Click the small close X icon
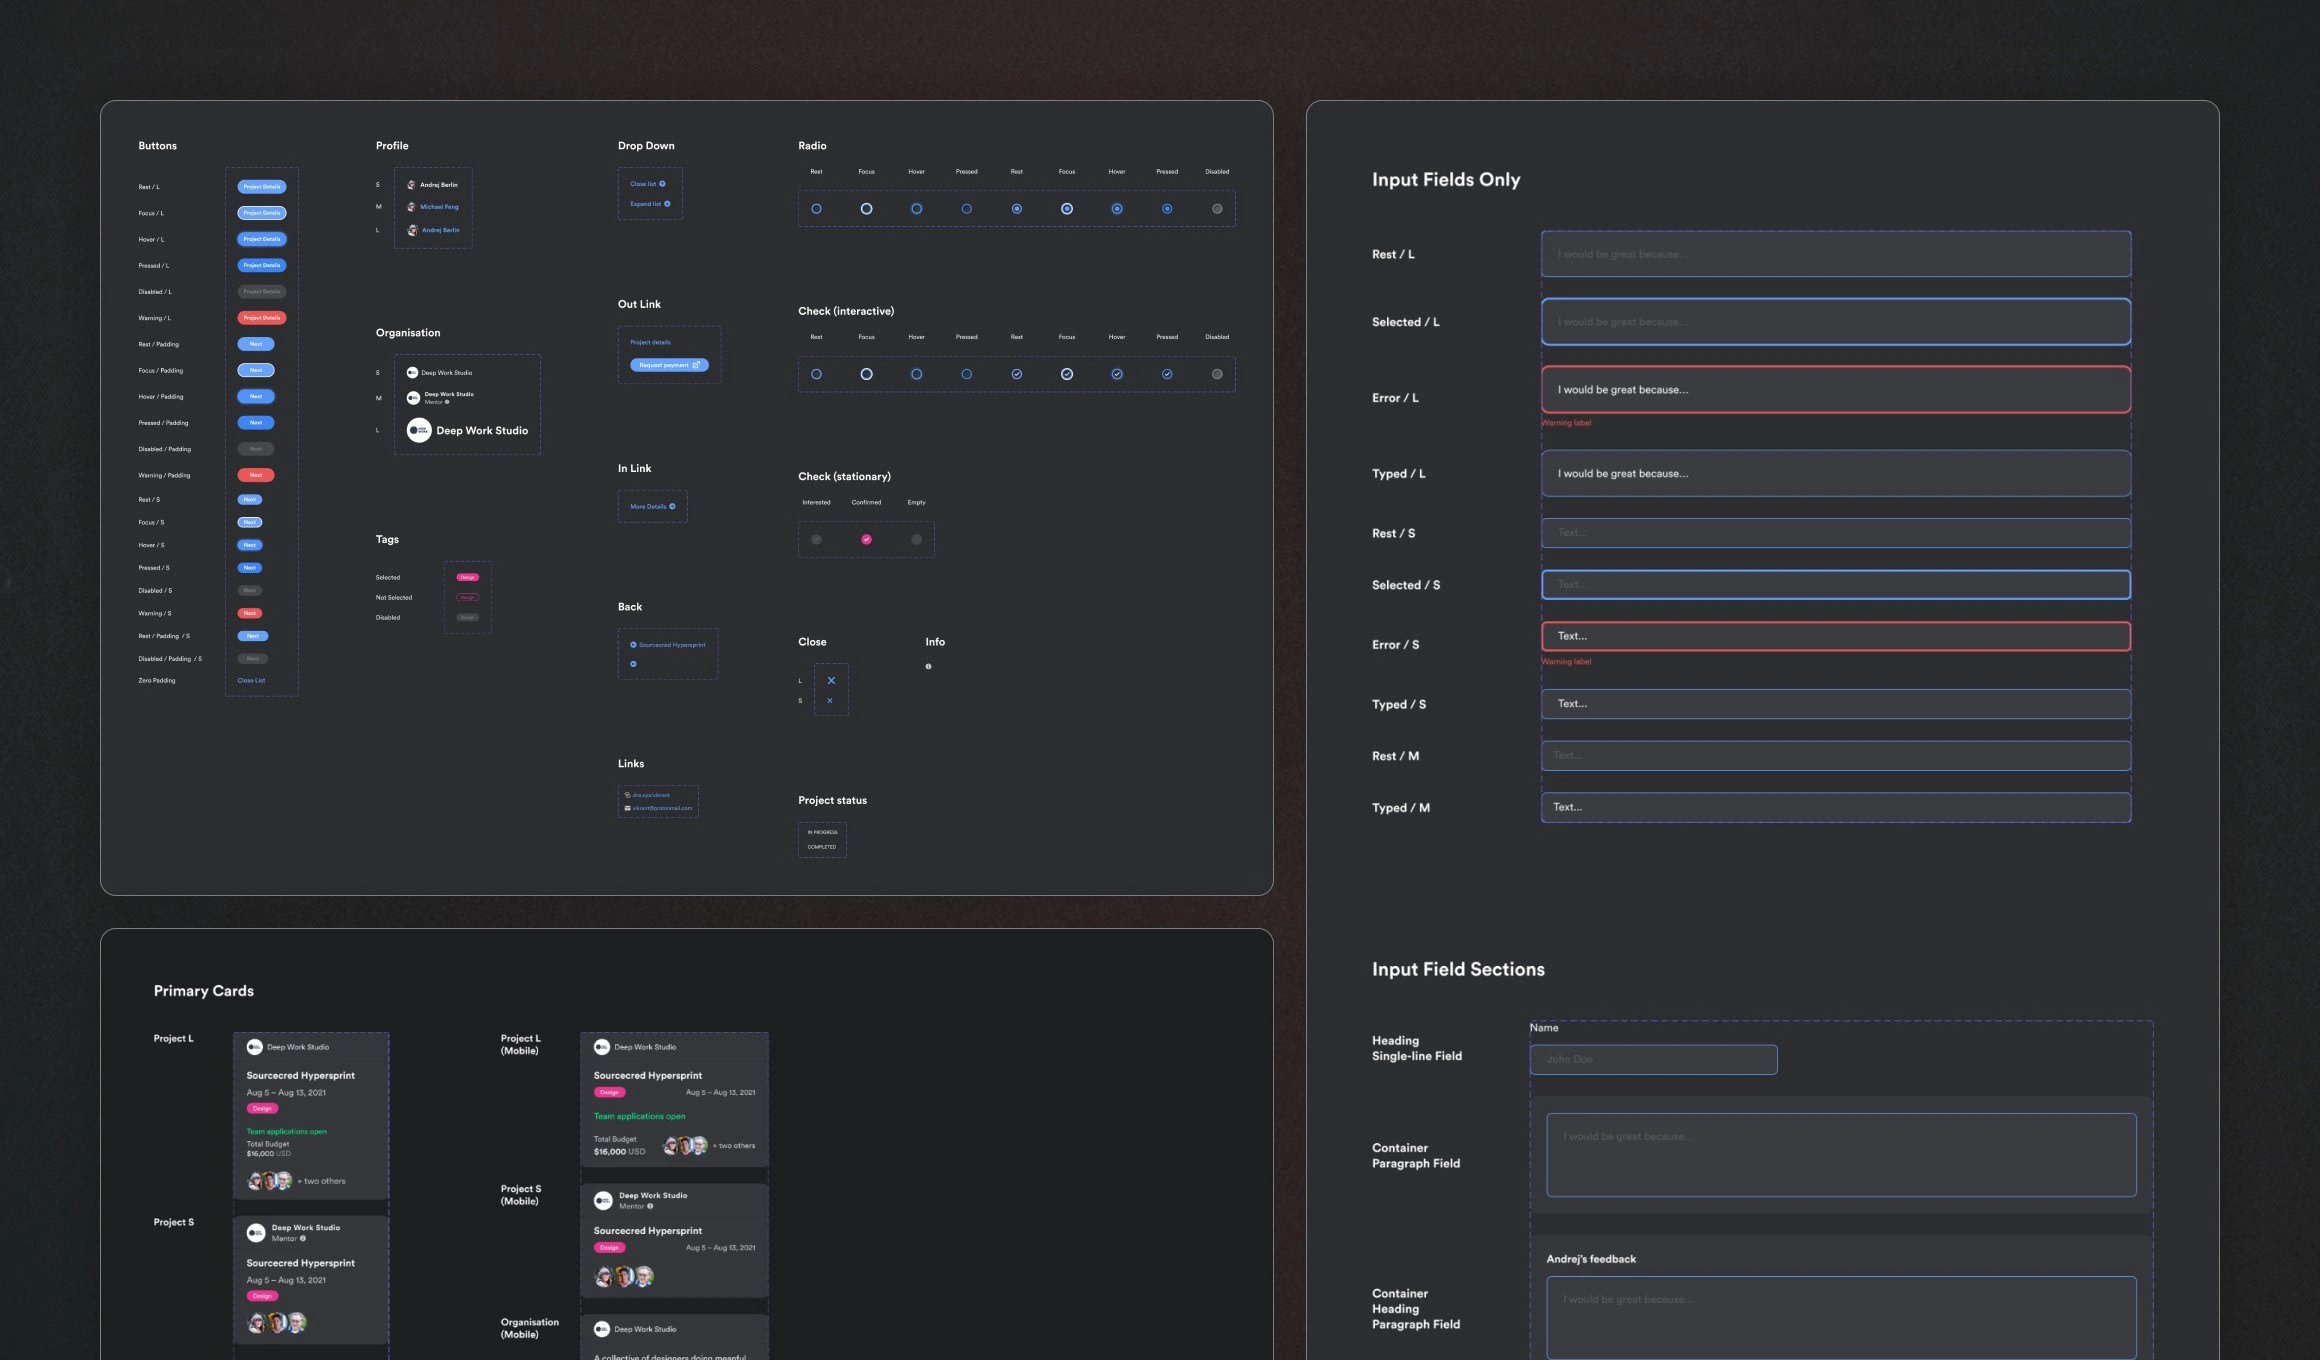This screenshot has width=2320, height=1360. [830, 701]
